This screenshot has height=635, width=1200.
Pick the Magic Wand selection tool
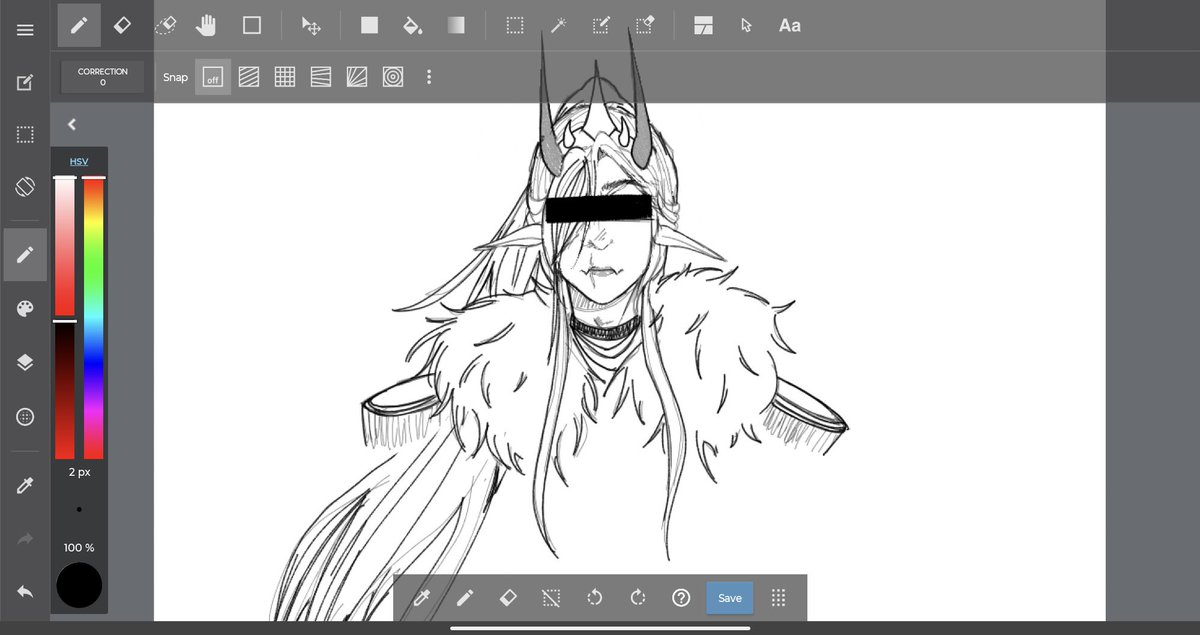[557, 25]
